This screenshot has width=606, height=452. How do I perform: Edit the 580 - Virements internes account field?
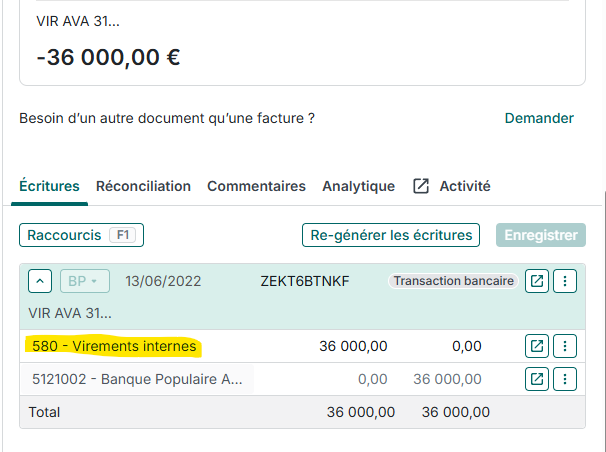pyautogui.click(x=113, y=346)
